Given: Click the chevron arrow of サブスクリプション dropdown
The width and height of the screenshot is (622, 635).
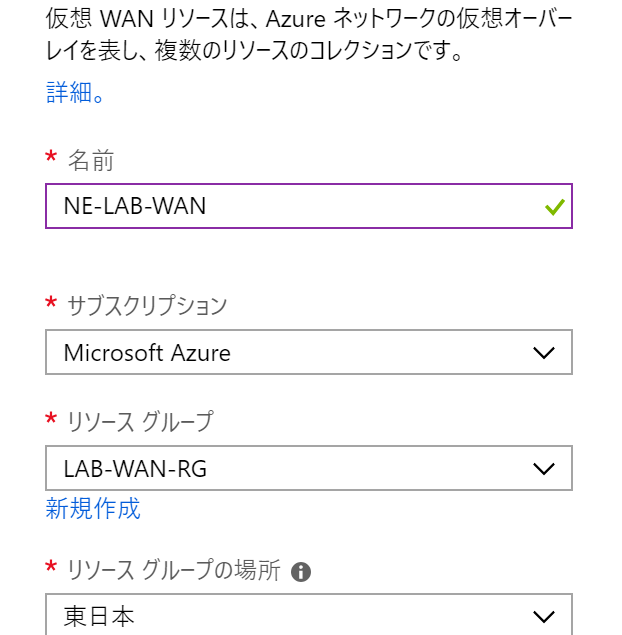Looking at the screenshot, I should coord(543,353).
